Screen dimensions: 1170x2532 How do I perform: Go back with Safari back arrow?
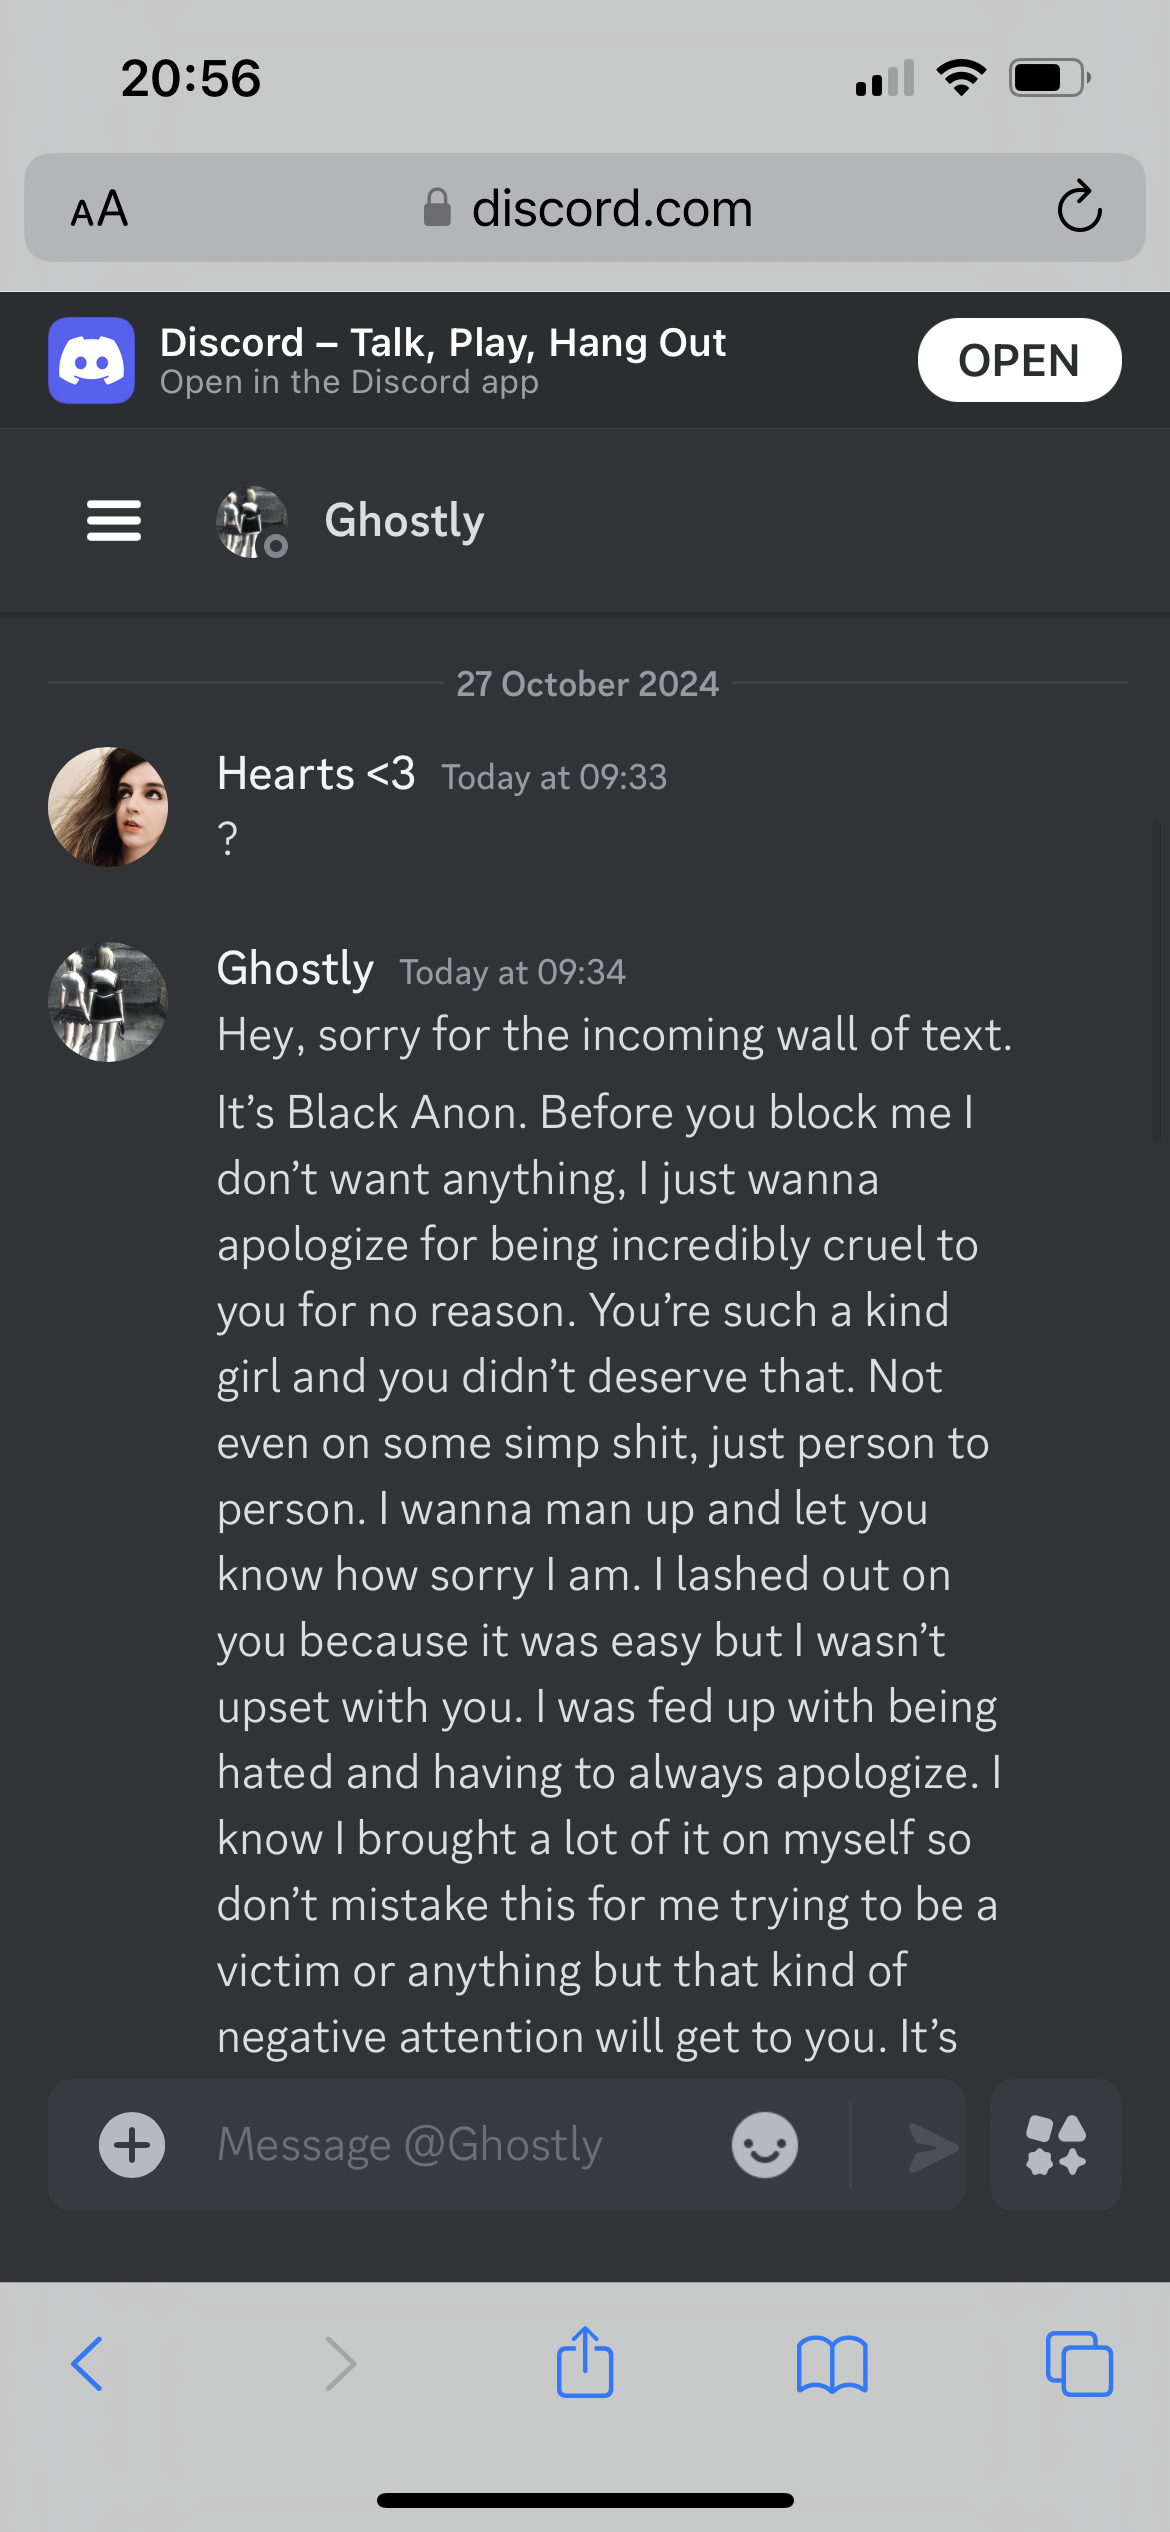click(x=88, y=2364)
